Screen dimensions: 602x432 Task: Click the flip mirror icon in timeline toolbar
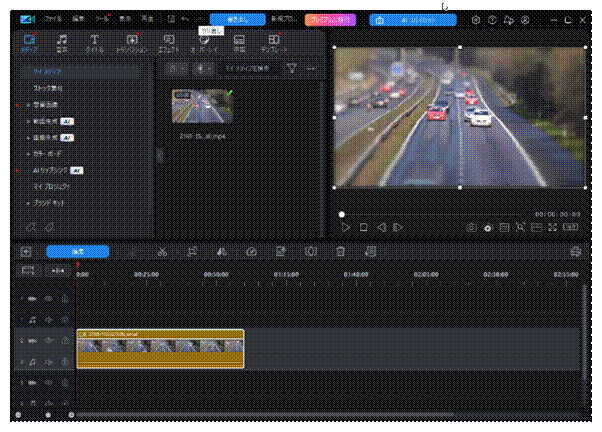pos(222,252)
